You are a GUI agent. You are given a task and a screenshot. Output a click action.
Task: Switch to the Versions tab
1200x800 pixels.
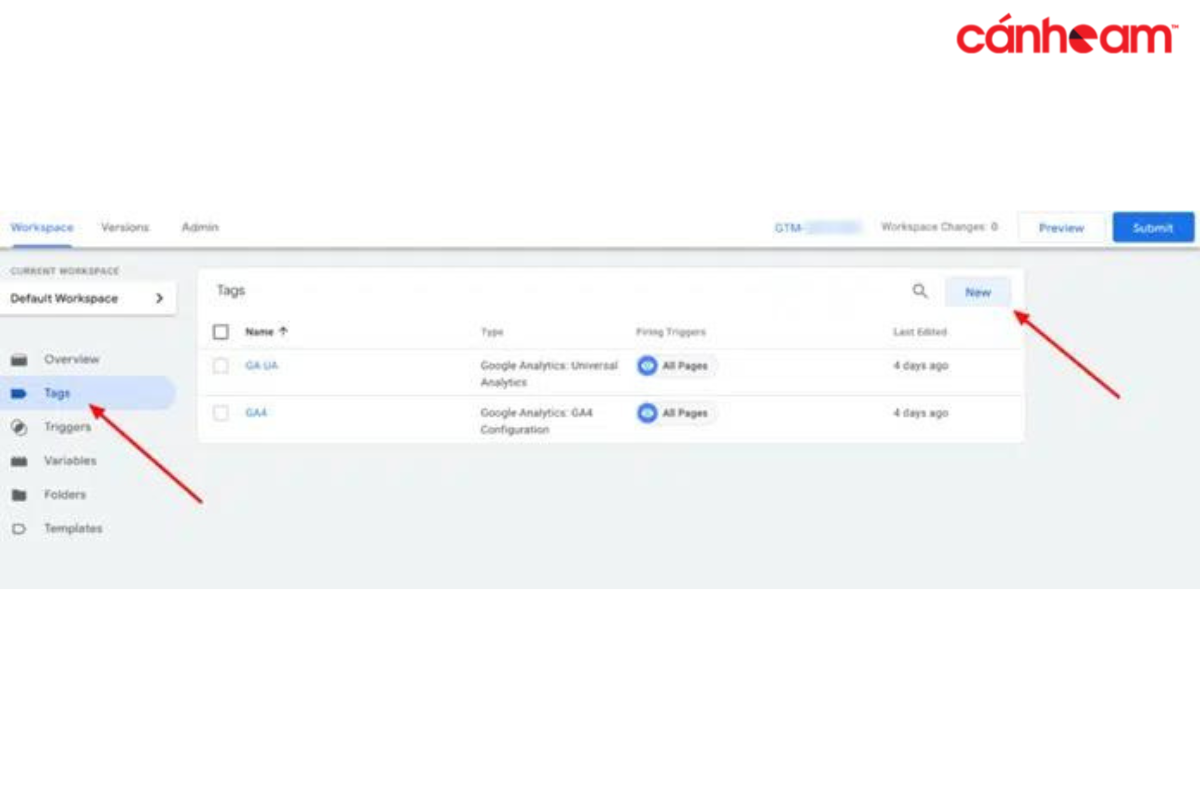click(125, 228)
